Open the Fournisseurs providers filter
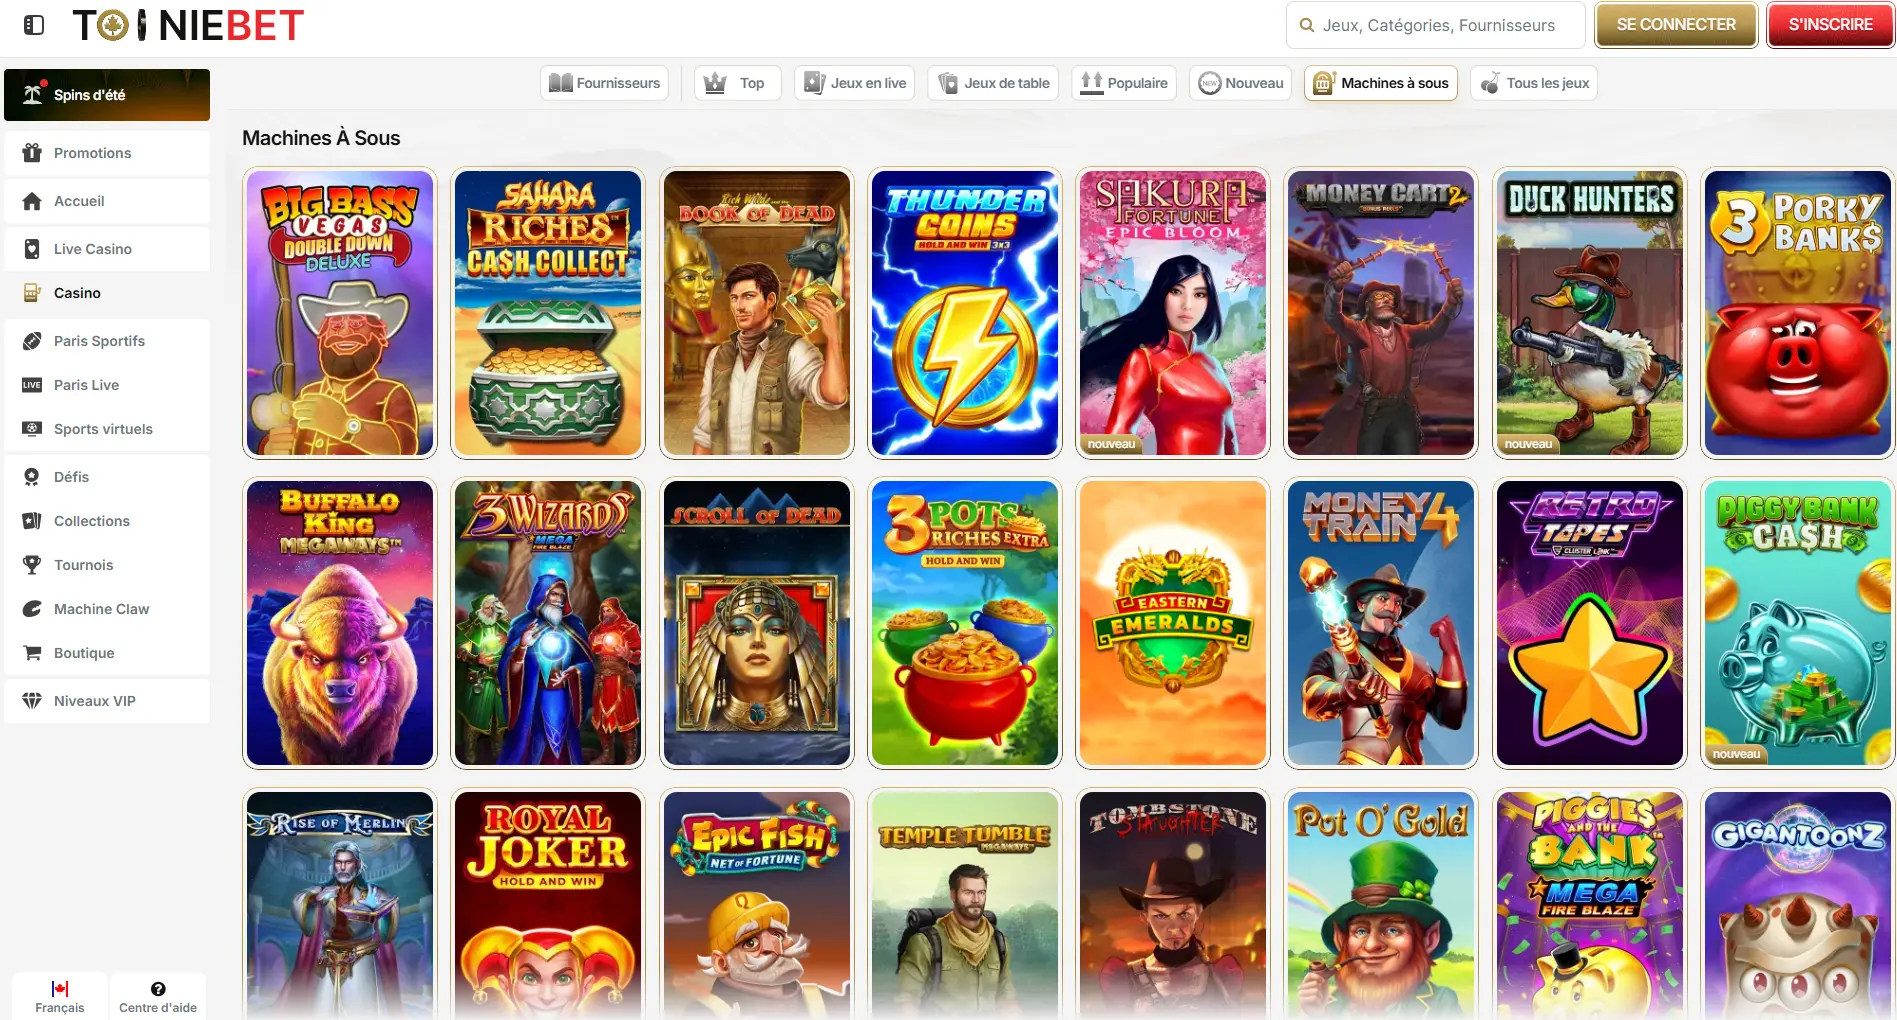This screenshot has height=1020, width=1897. coord(605,83)
